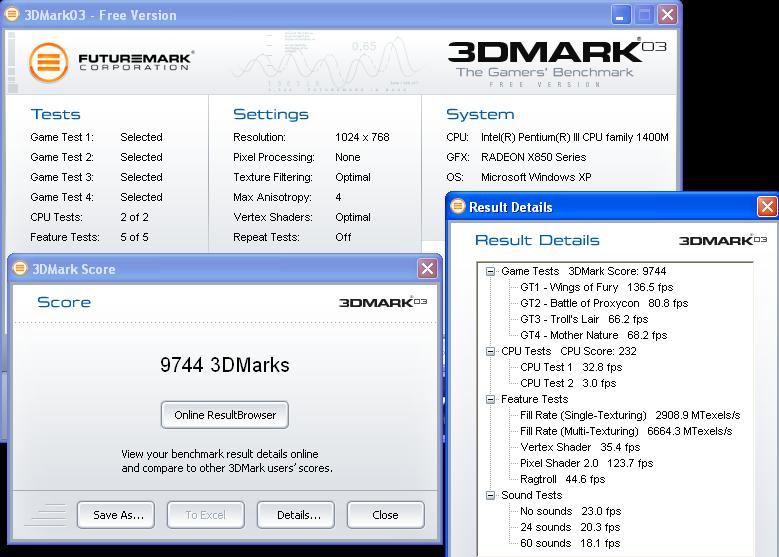Select Fill Rate (Single-Texturing) row
The image size is (779, 557).
pos(630,415)
